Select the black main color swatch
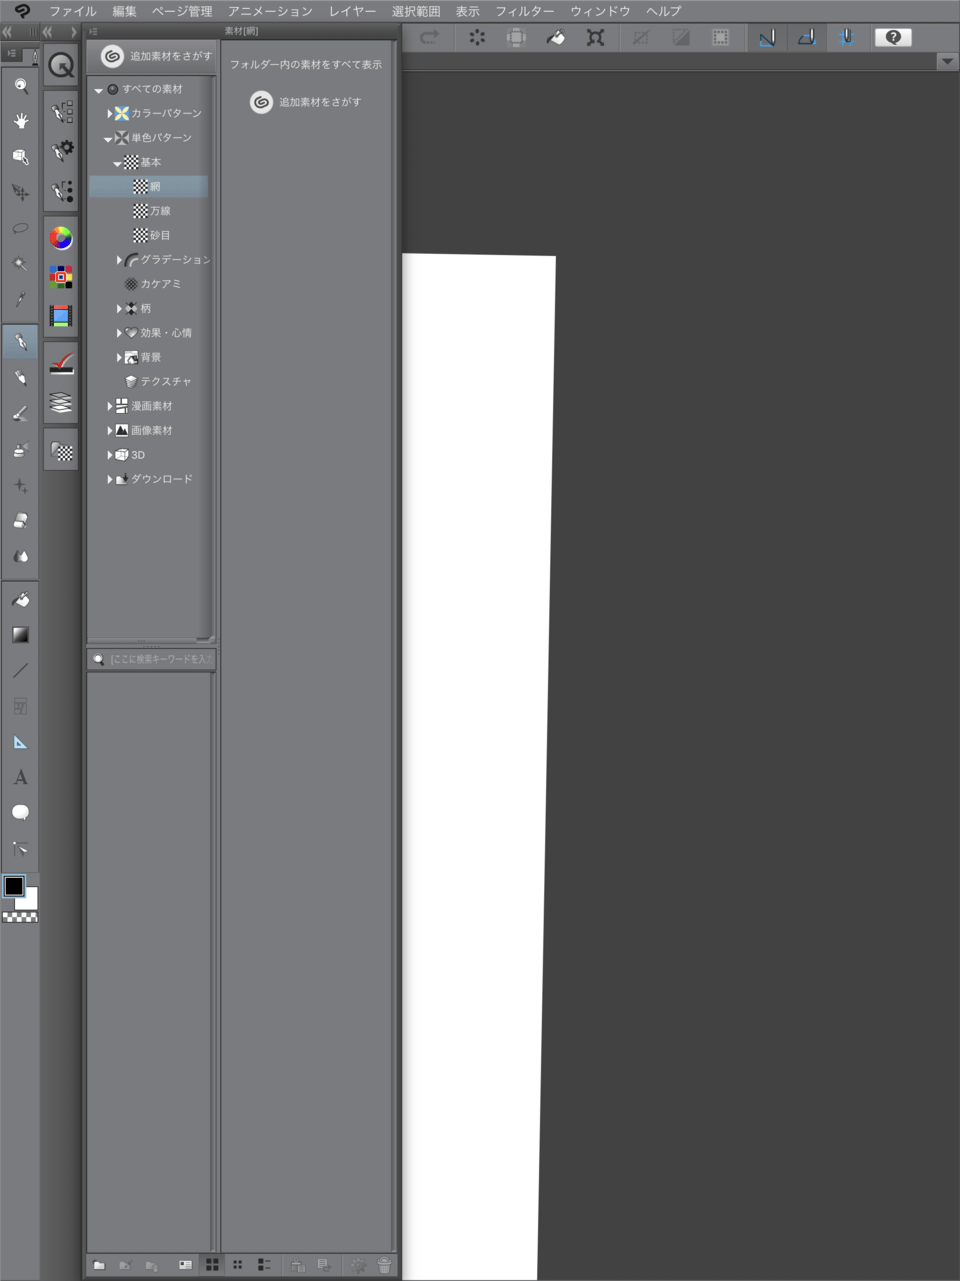The width and height of the screenshot is (960, 1281). pos(14,886)
